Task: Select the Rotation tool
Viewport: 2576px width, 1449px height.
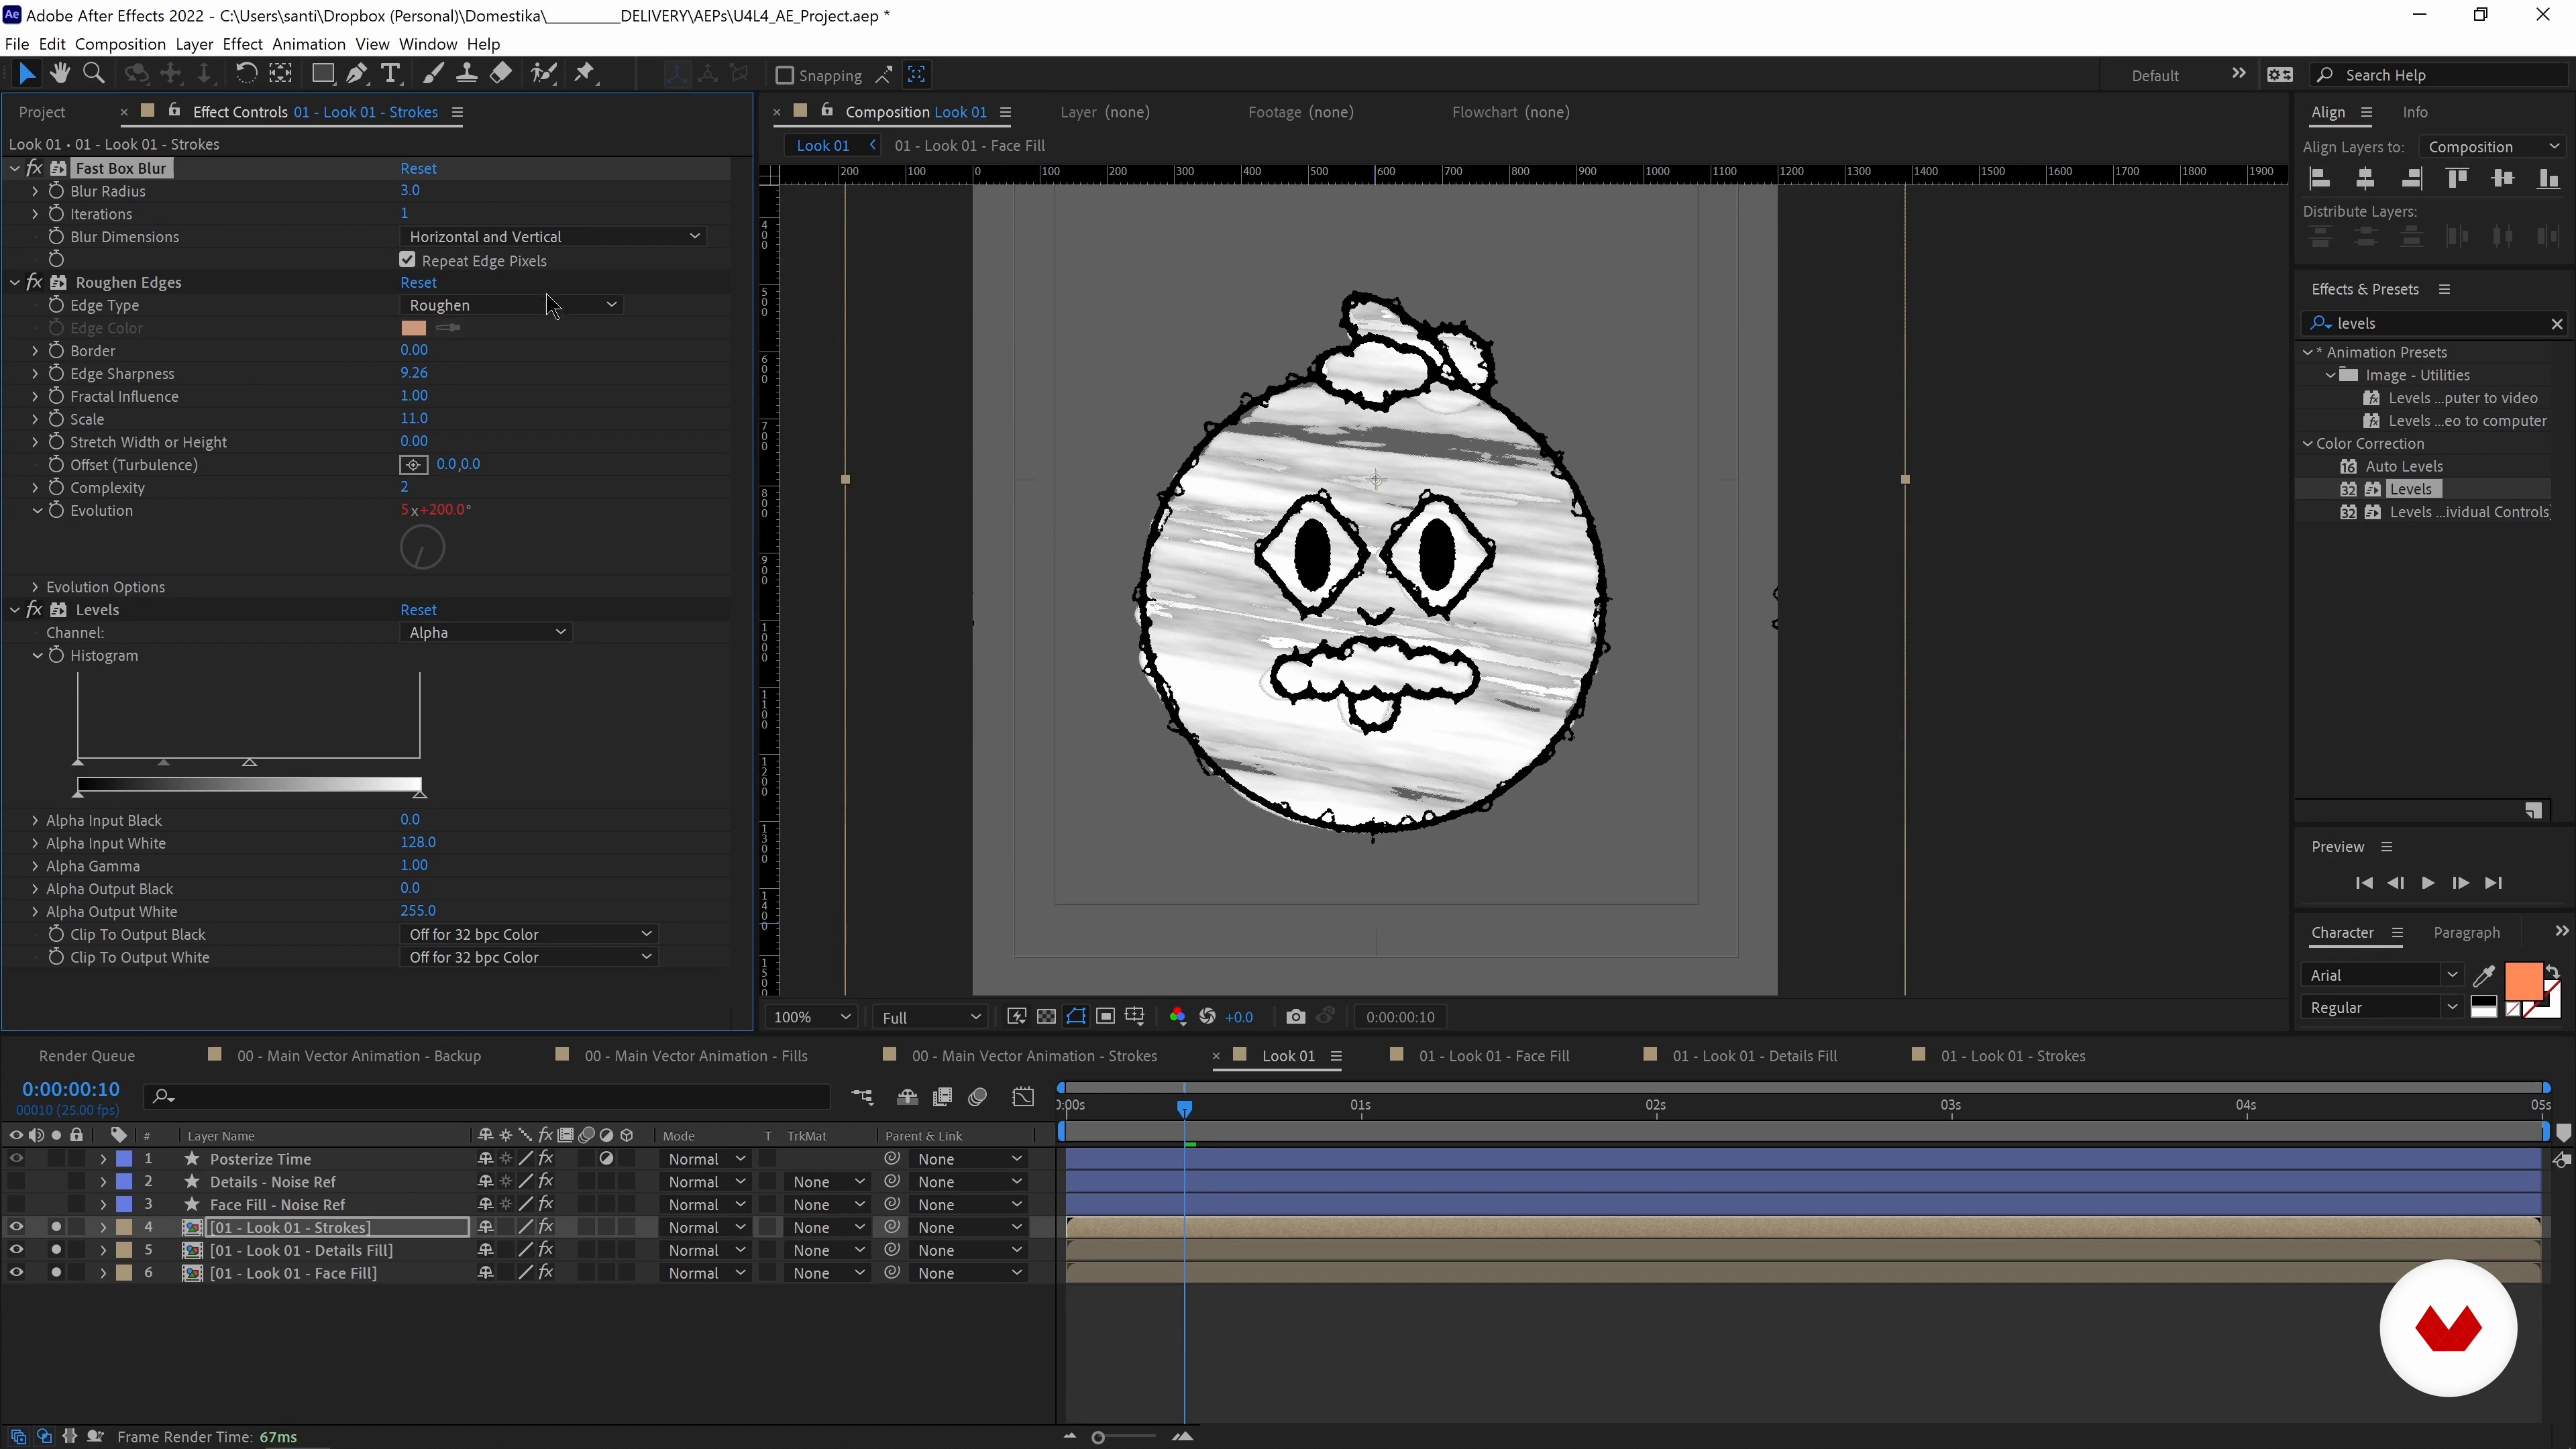Action: (246, 73)
